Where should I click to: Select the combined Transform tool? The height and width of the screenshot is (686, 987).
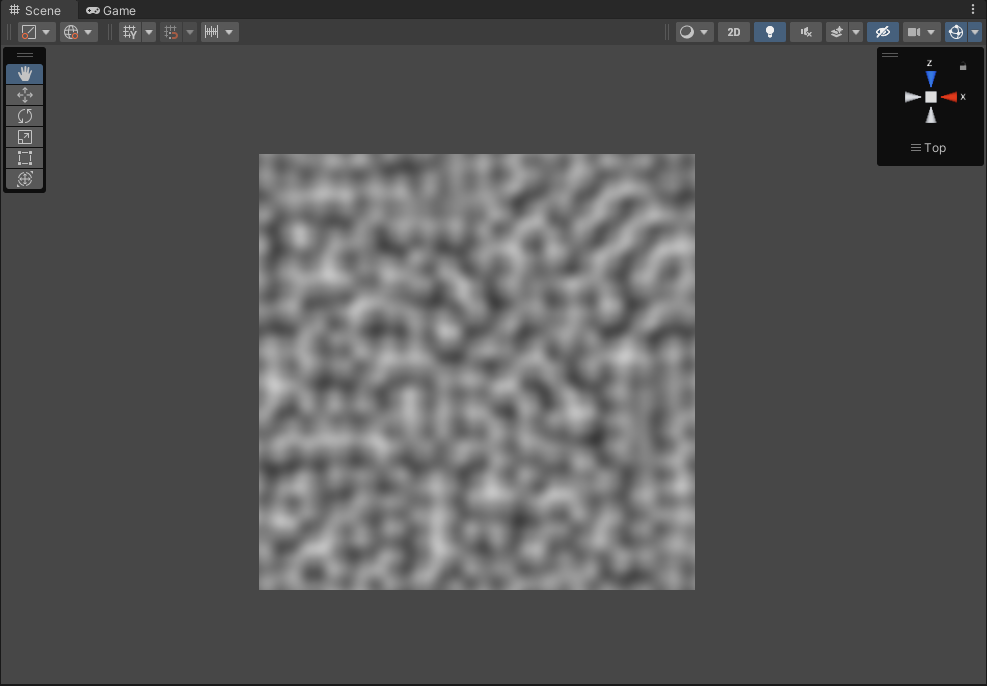click(x=24, y=179)
